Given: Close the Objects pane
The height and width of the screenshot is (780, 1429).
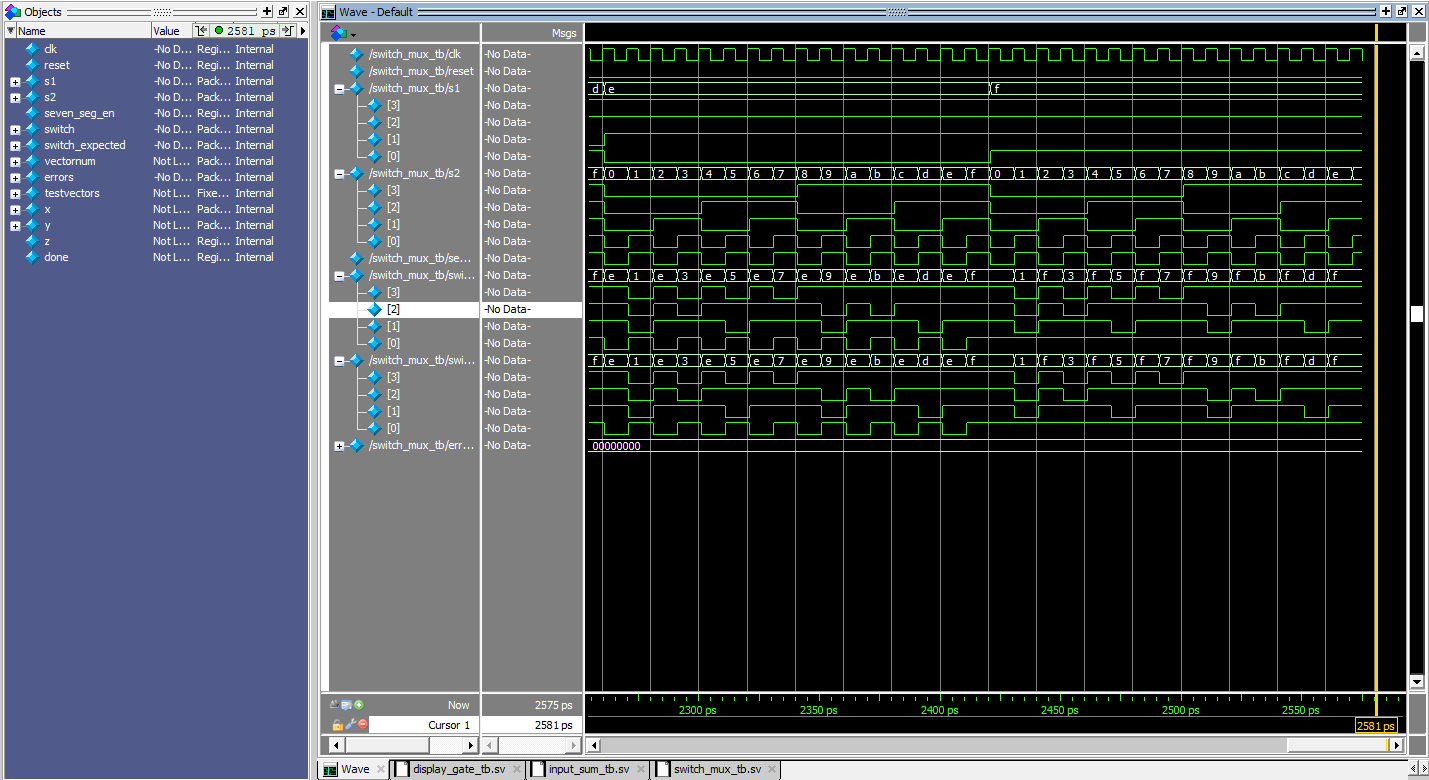Looking at the screenshot, I should click(300, 12).
